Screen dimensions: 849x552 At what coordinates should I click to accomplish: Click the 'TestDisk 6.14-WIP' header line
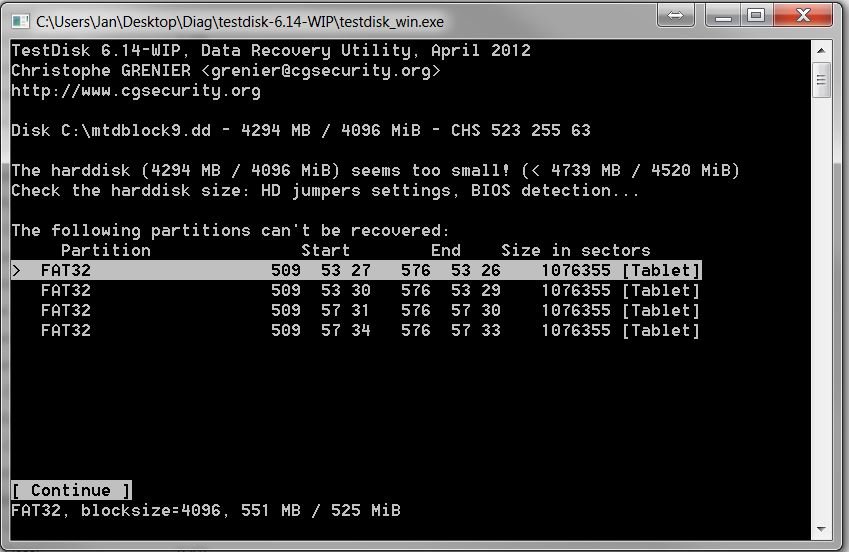click(x=271, y=50)
